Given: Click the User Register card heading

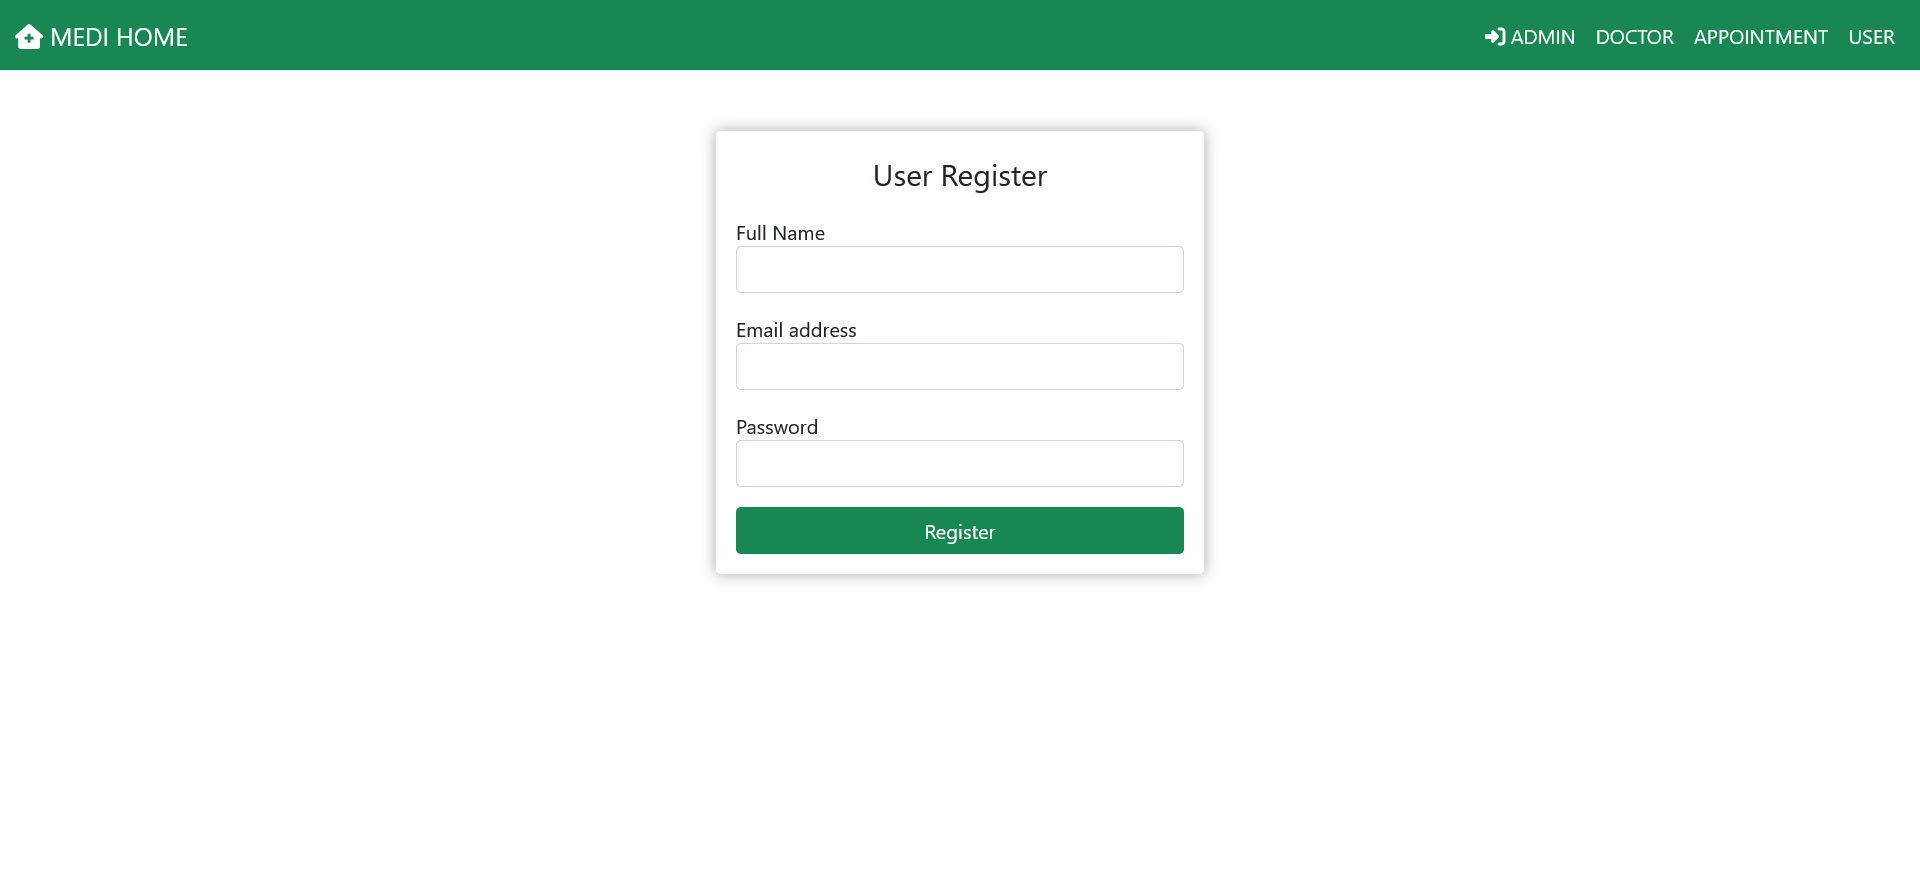Looking at the screenshot, I should (x=959, y=176).
